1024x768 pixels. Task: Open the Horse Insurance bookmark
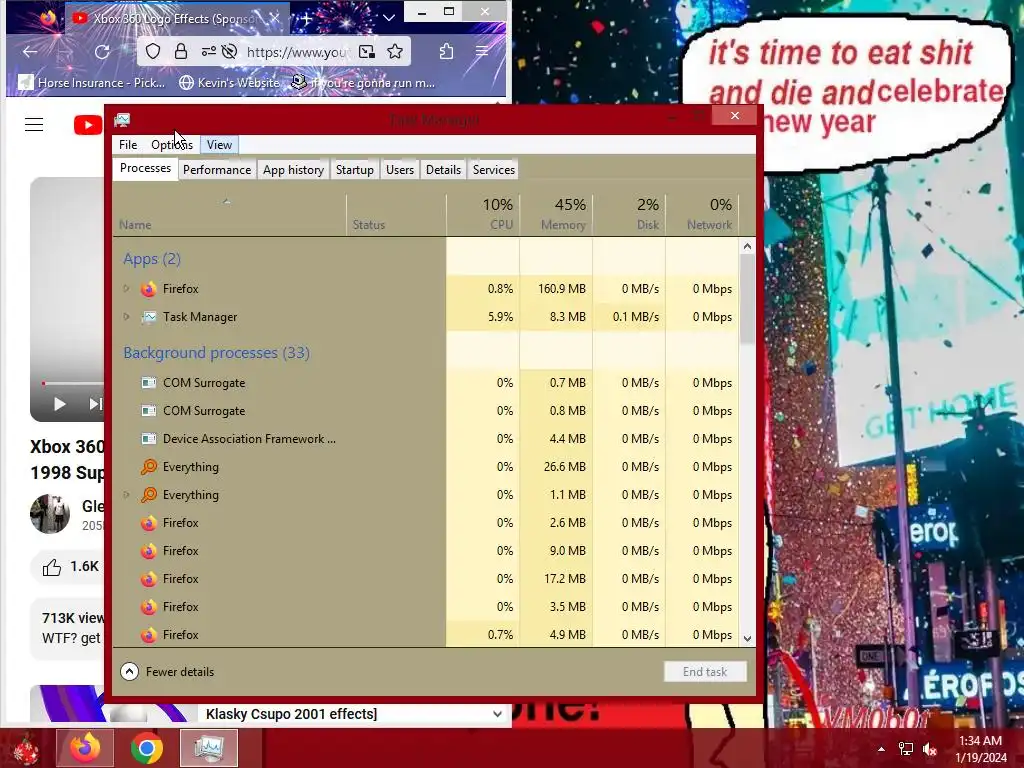click(92, 83)
